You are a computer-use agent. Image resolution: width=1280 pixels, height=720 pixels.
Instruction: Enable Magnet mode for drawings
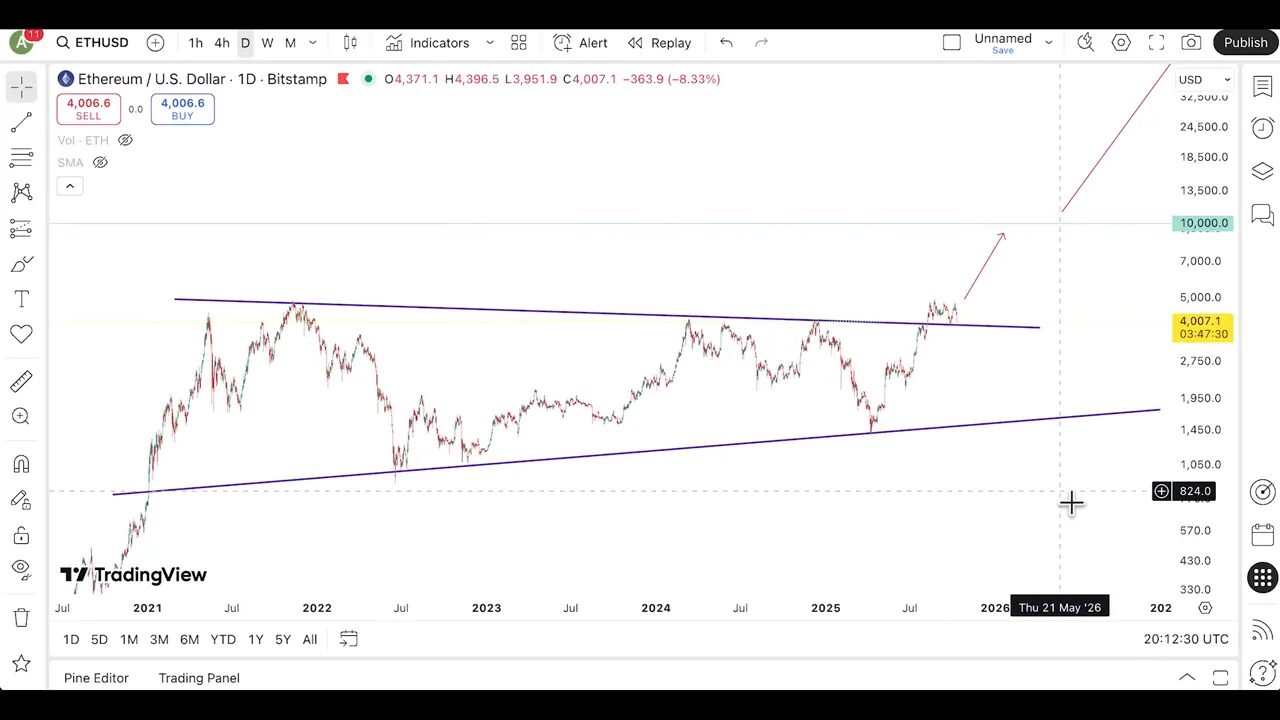[21, 463]
